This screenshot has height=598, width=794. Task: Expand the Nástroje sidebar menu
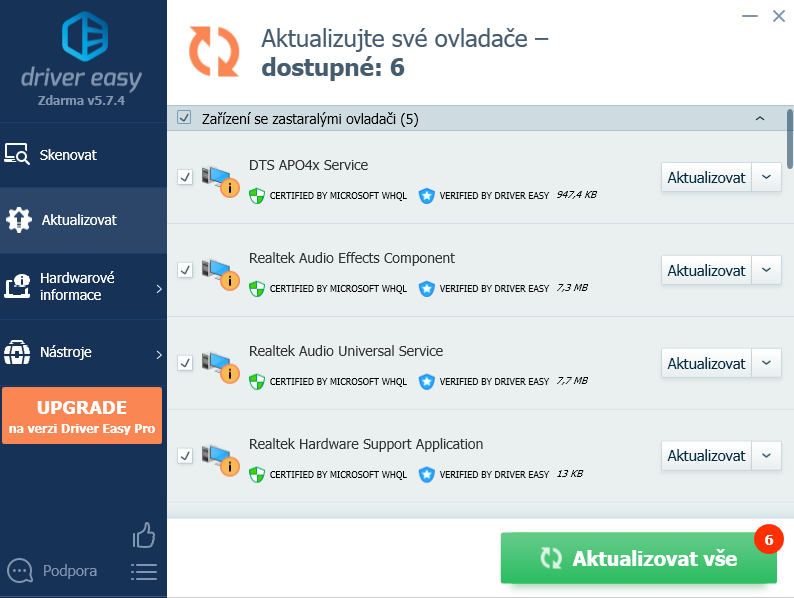coord(83,353)
